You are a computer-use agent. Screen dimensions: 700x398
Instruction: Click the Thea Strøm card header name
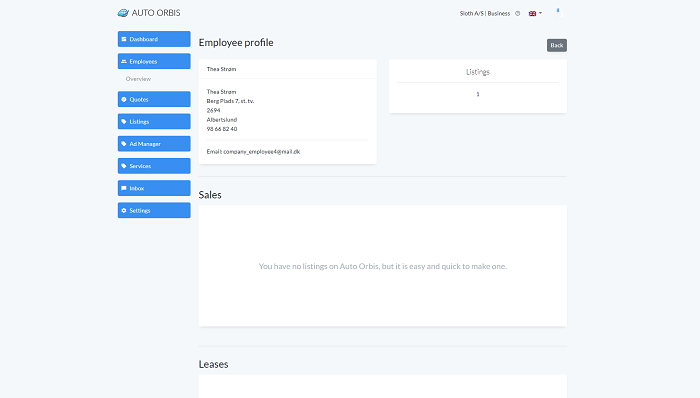click(221, 69)
